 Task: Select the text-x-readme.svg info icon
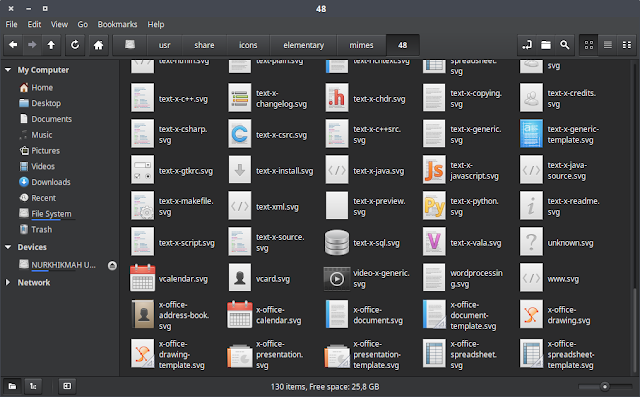coord(531,206)
